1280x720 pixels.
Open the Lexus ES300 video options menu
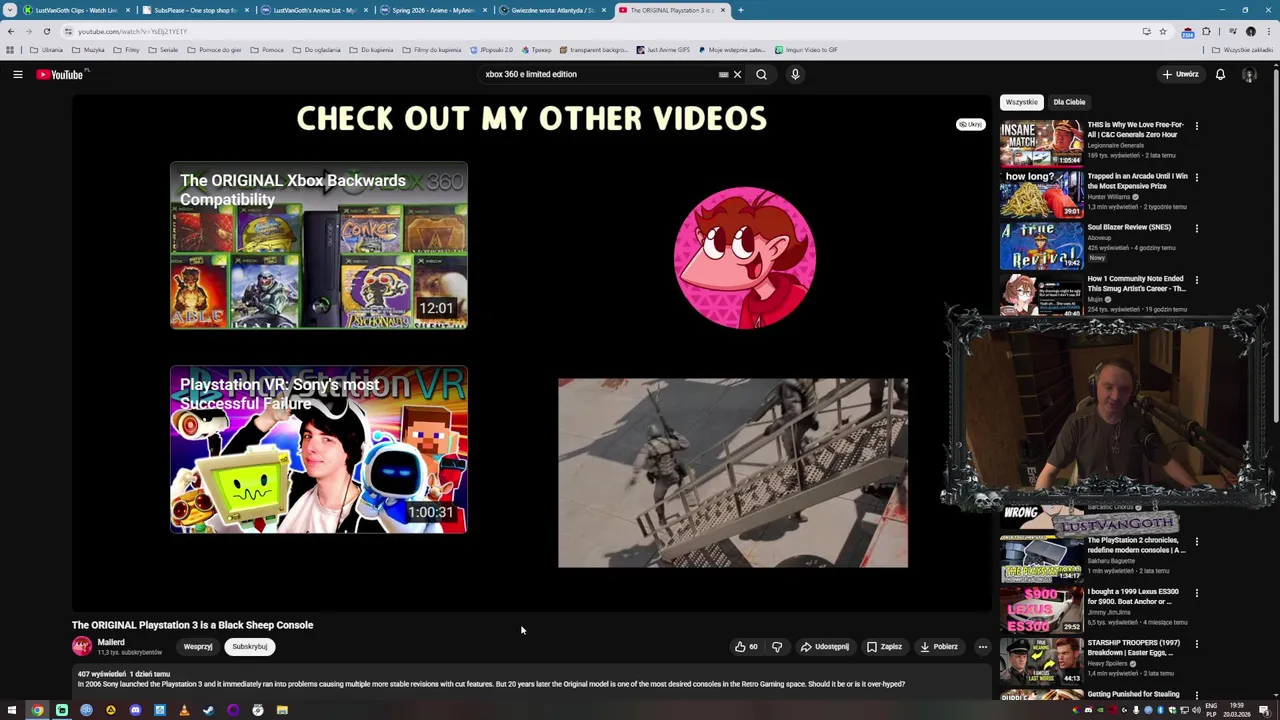[1196, 594]
